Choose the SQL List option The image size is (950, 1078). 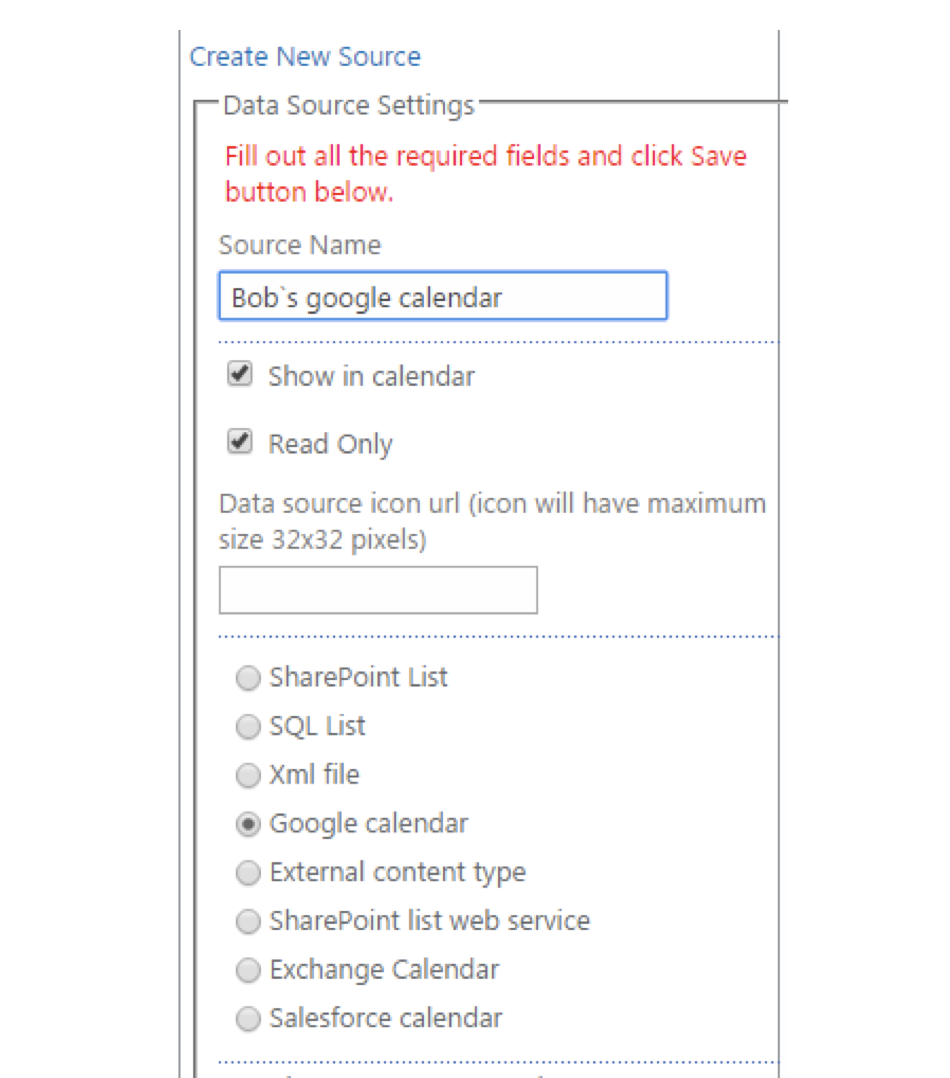click(247, 727)
